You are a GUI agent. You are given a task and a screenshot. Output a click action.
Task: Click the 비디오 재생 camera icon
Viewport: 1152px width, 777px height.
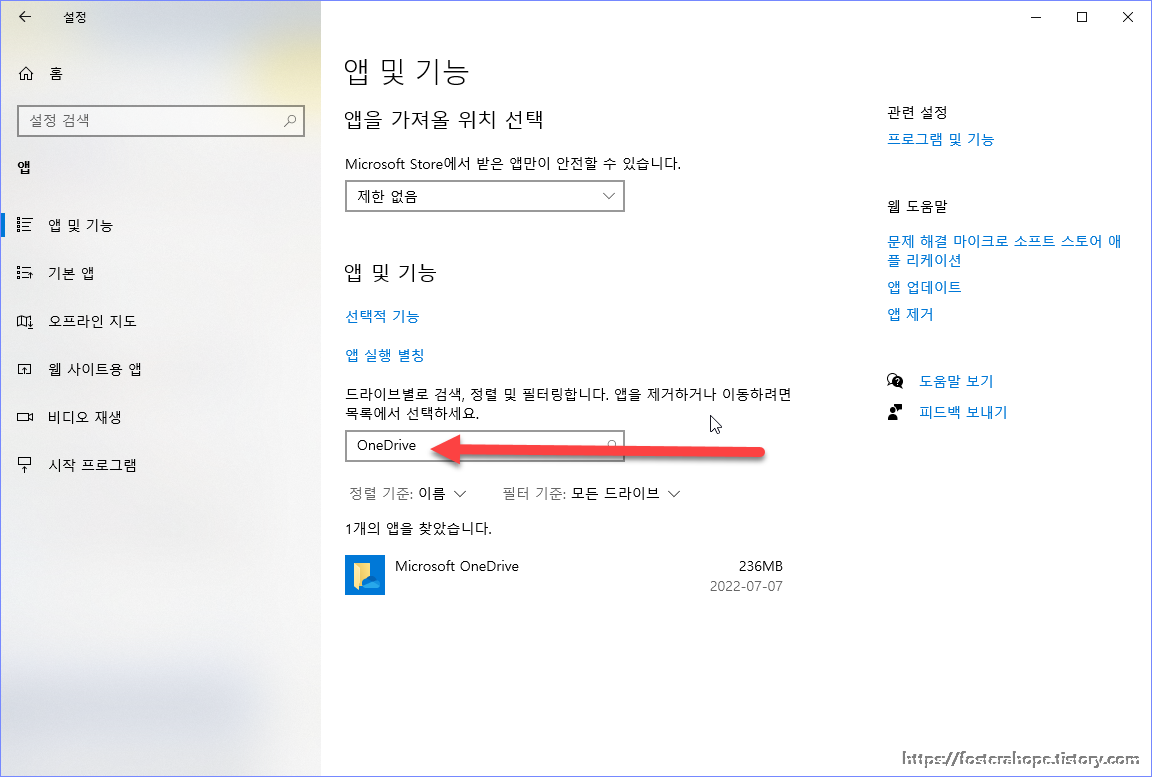[24, 417]
